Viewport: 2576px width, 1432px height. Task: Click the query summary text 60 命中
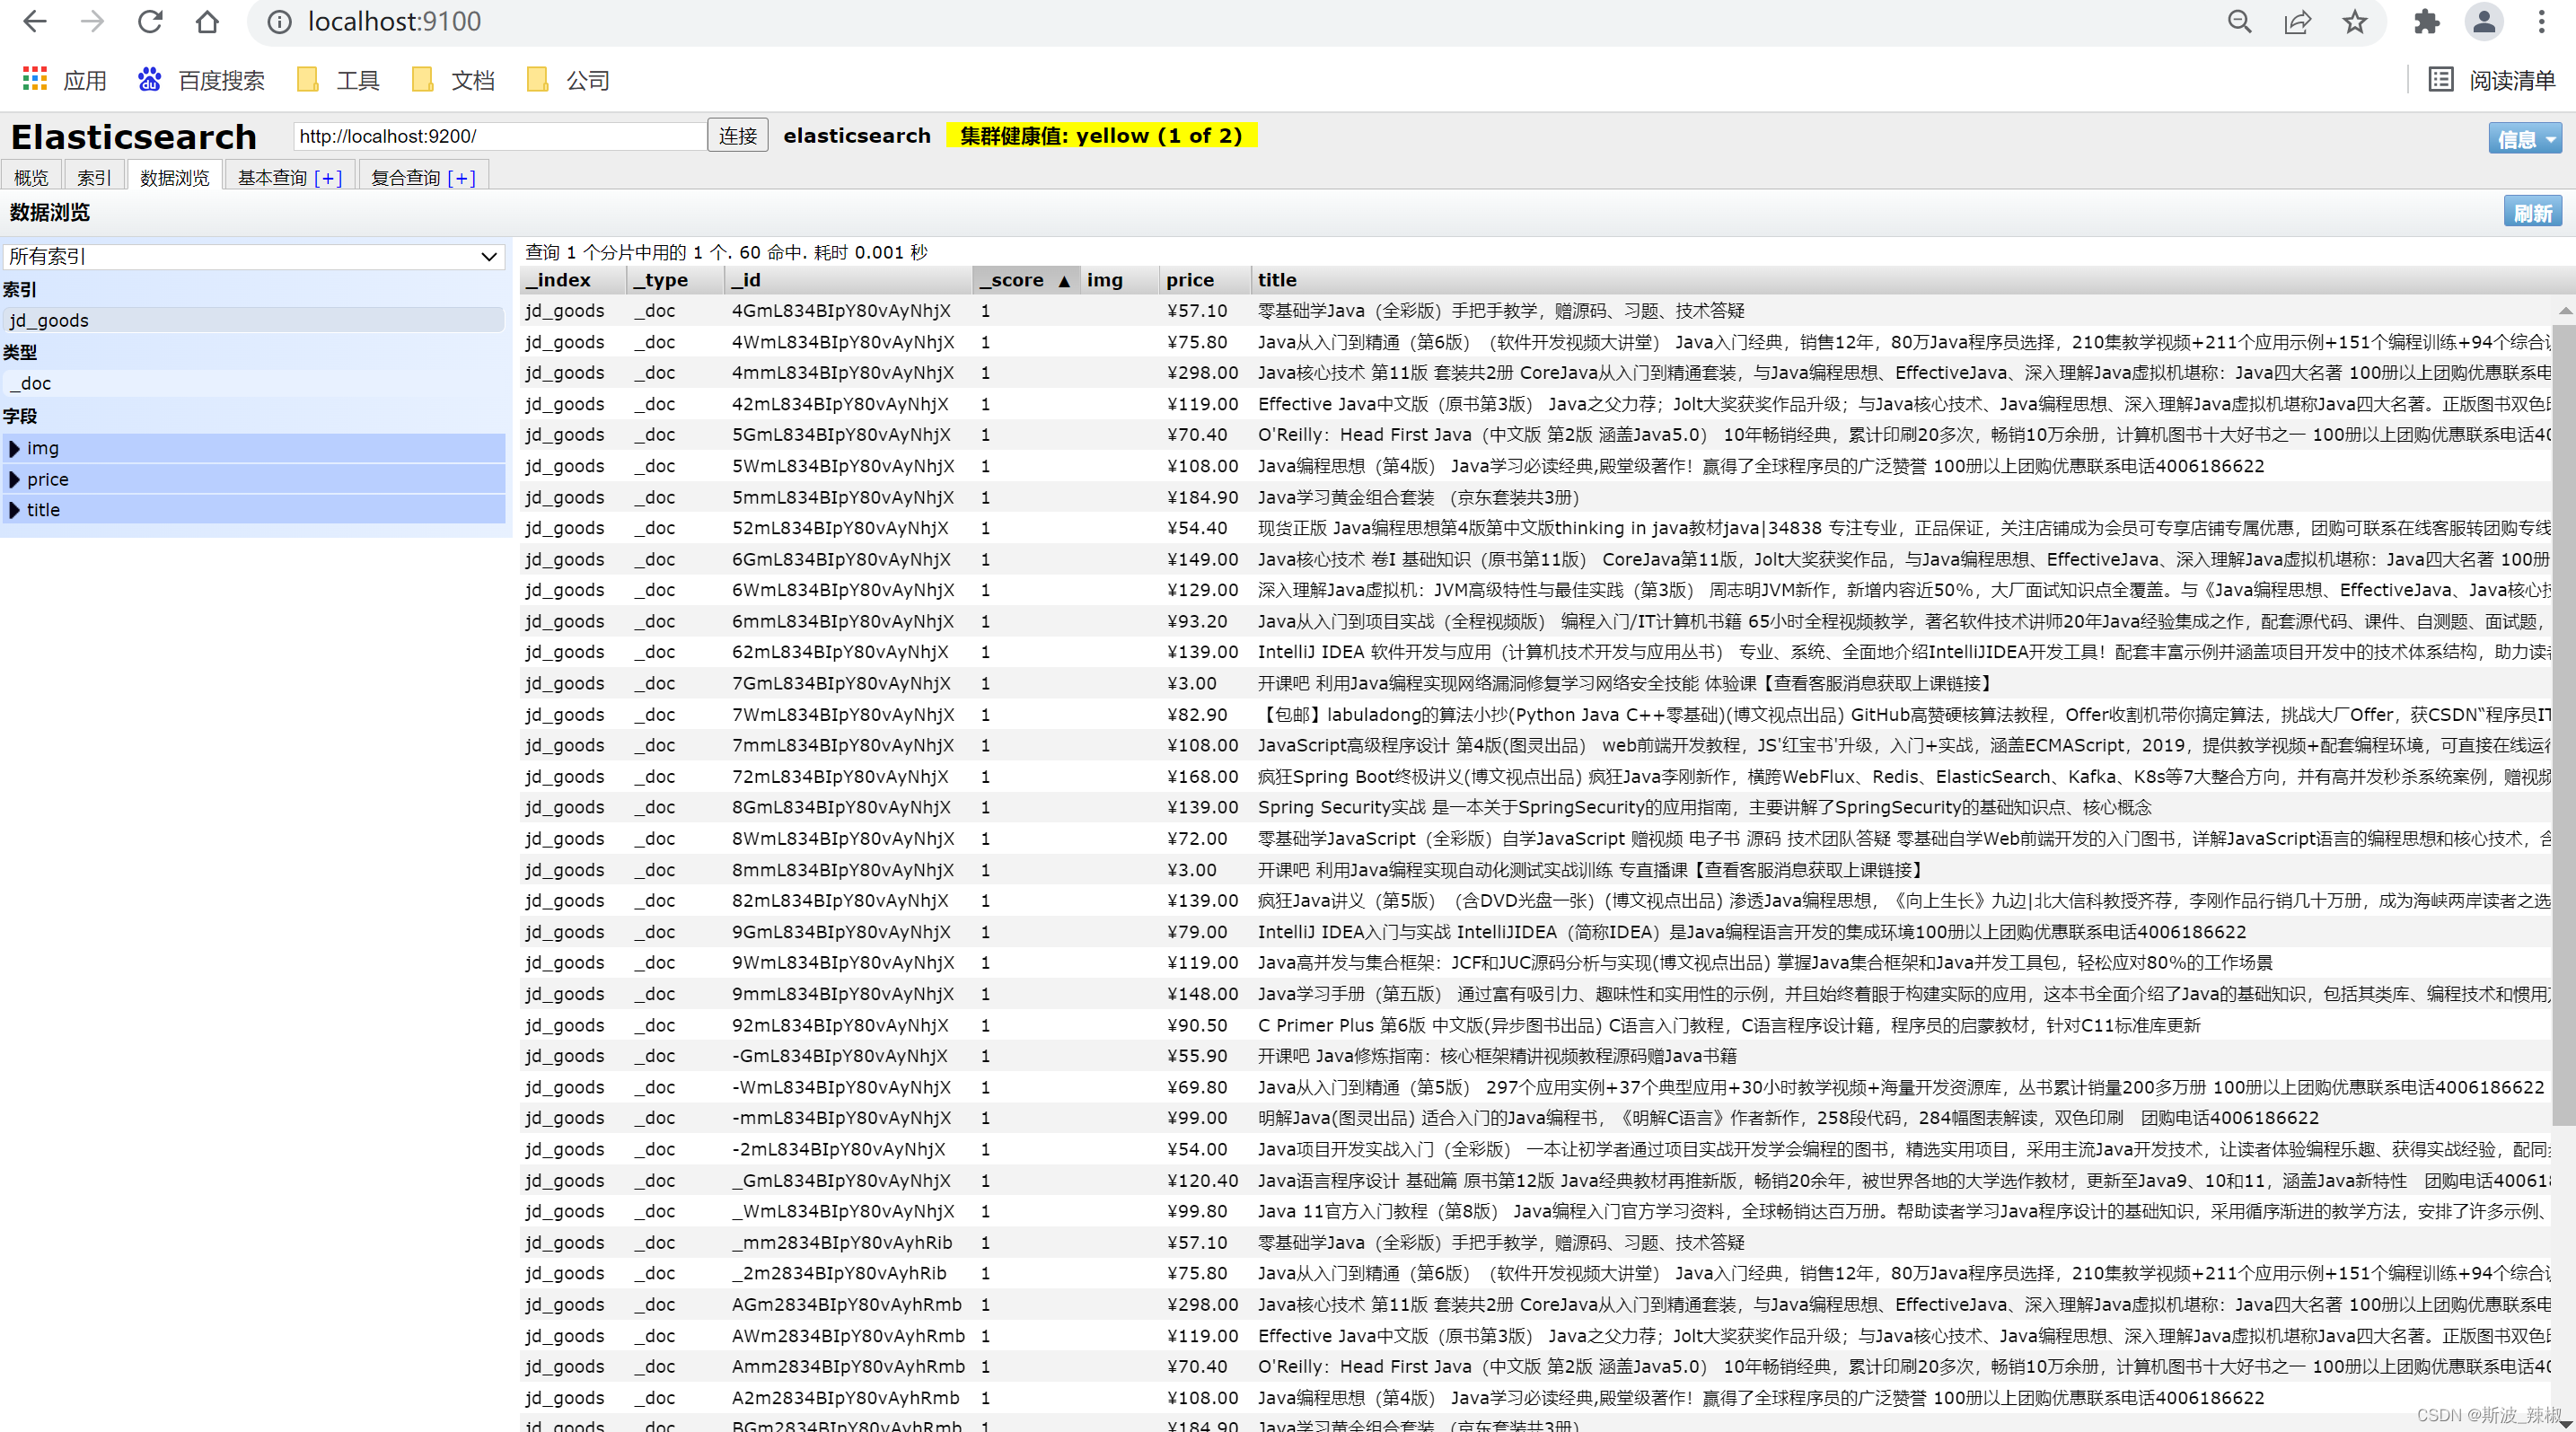(772, 252)
